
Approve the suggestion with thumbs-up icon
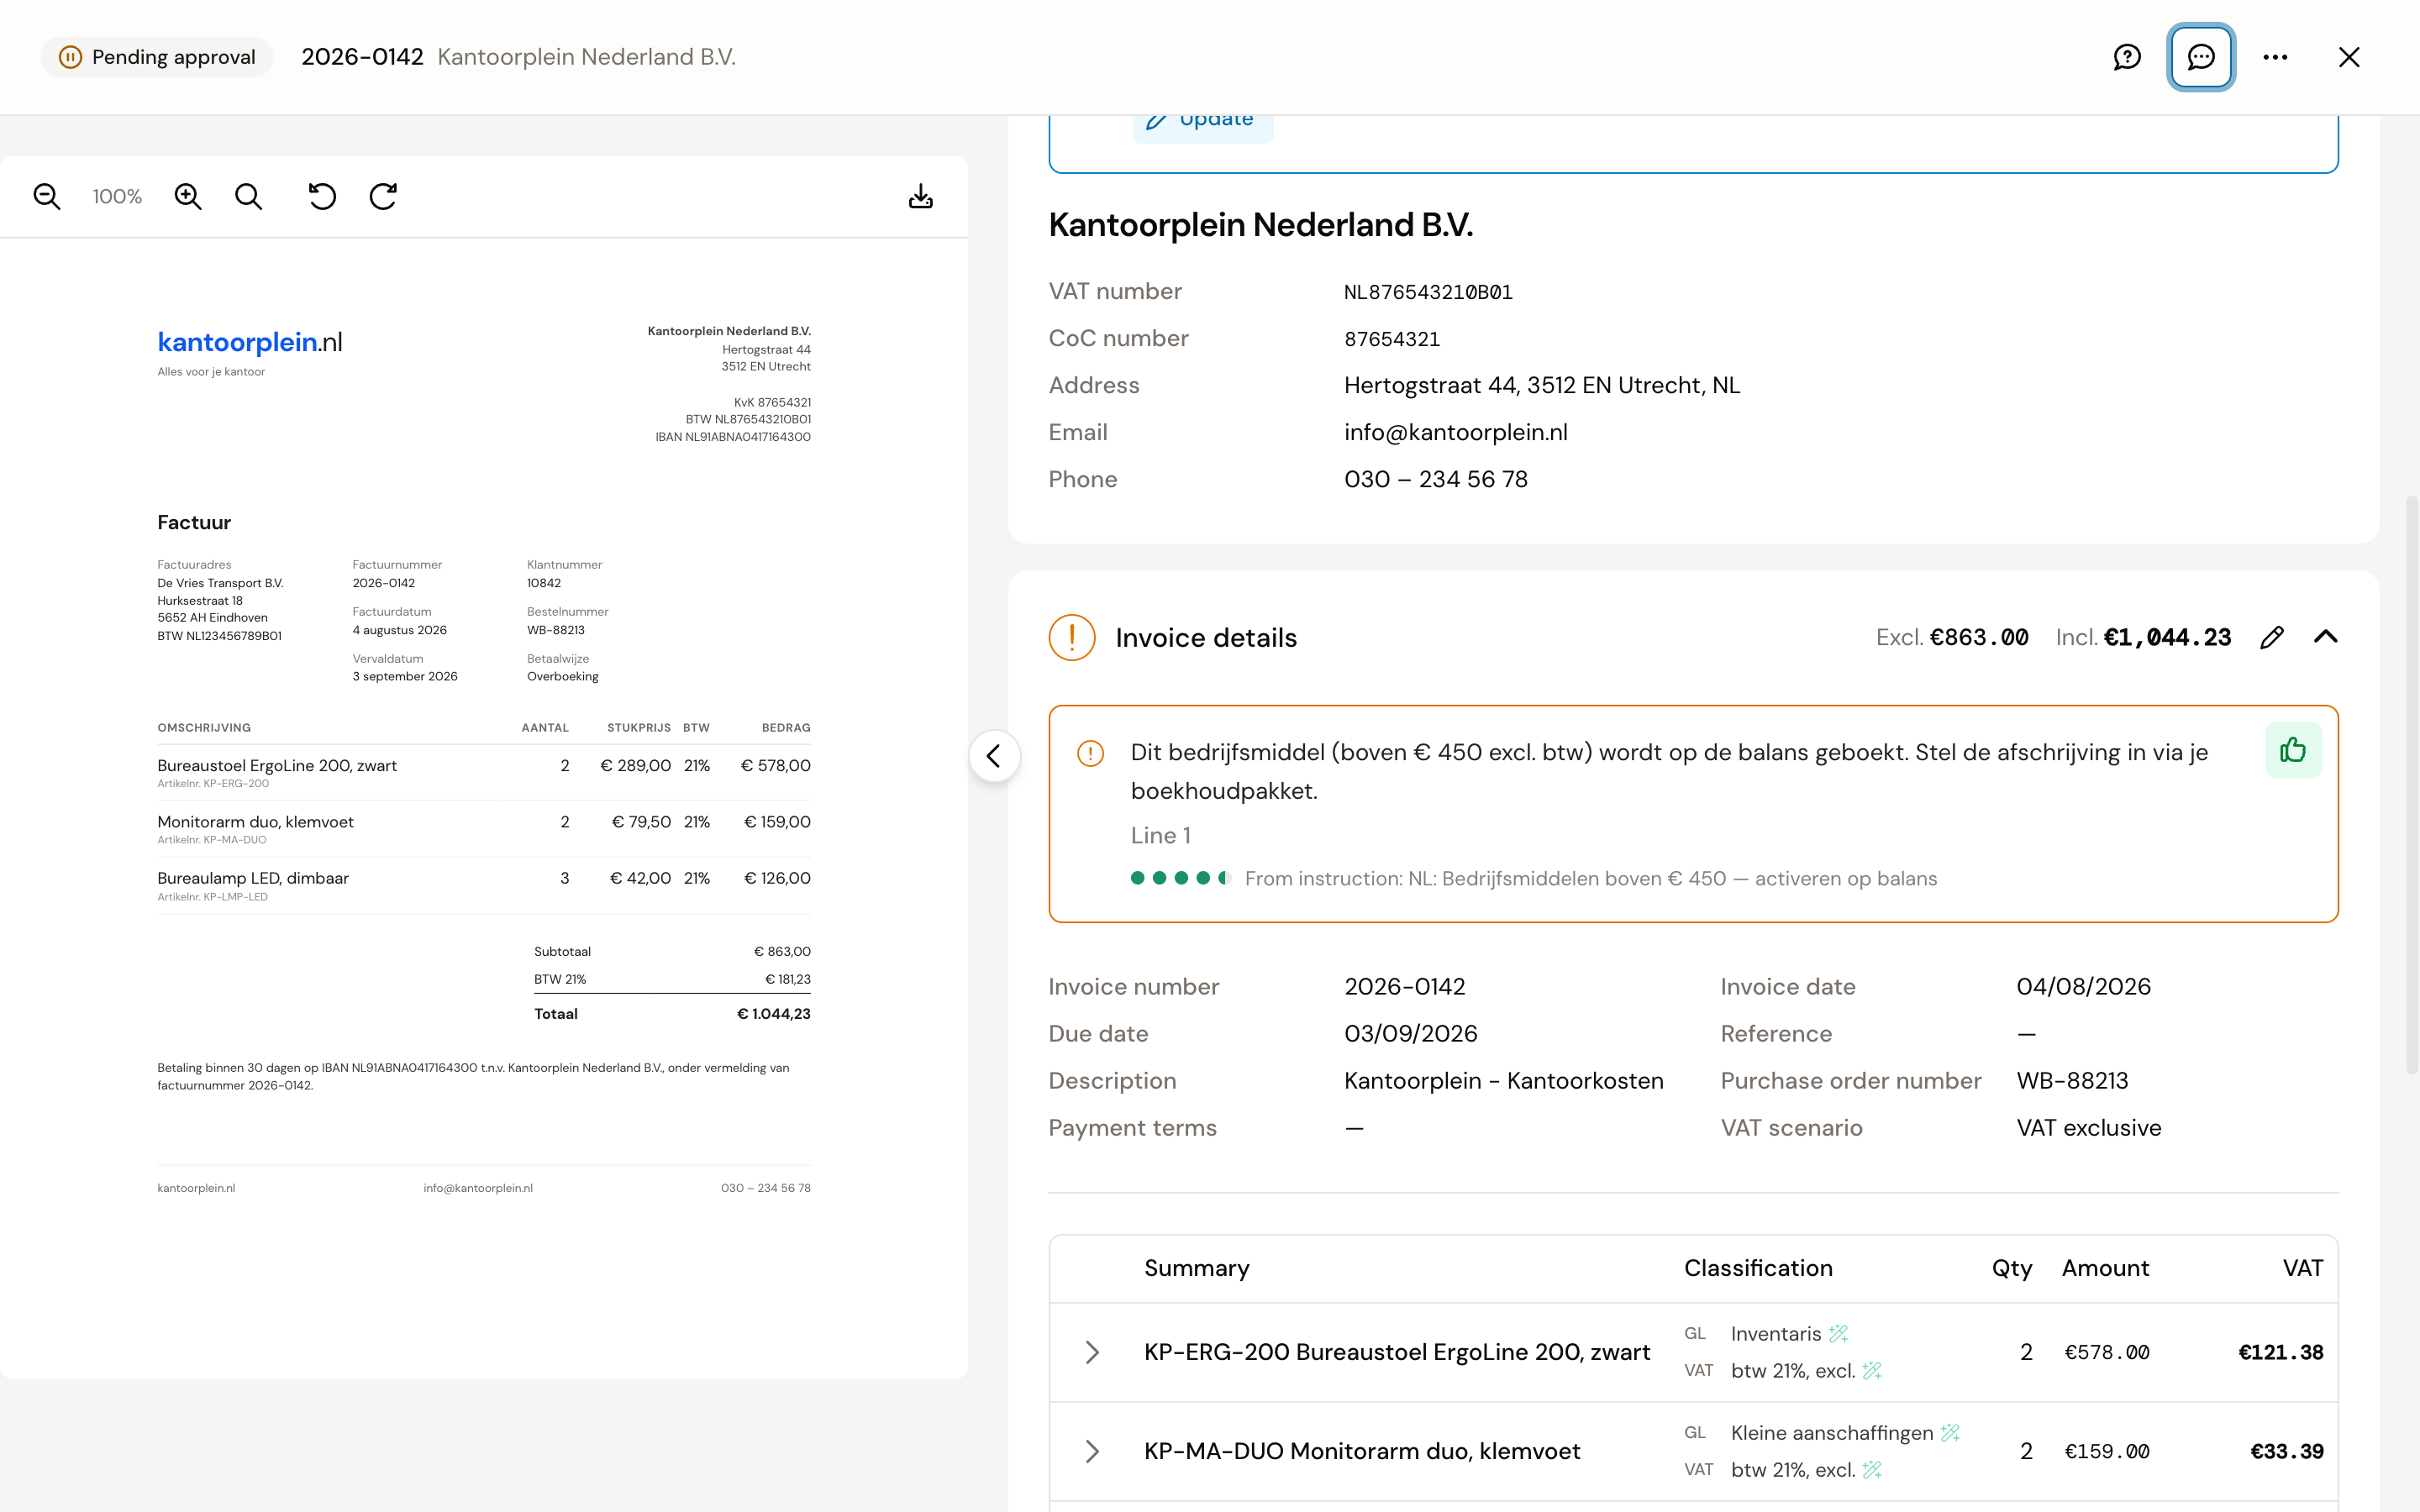(2293, 750)
